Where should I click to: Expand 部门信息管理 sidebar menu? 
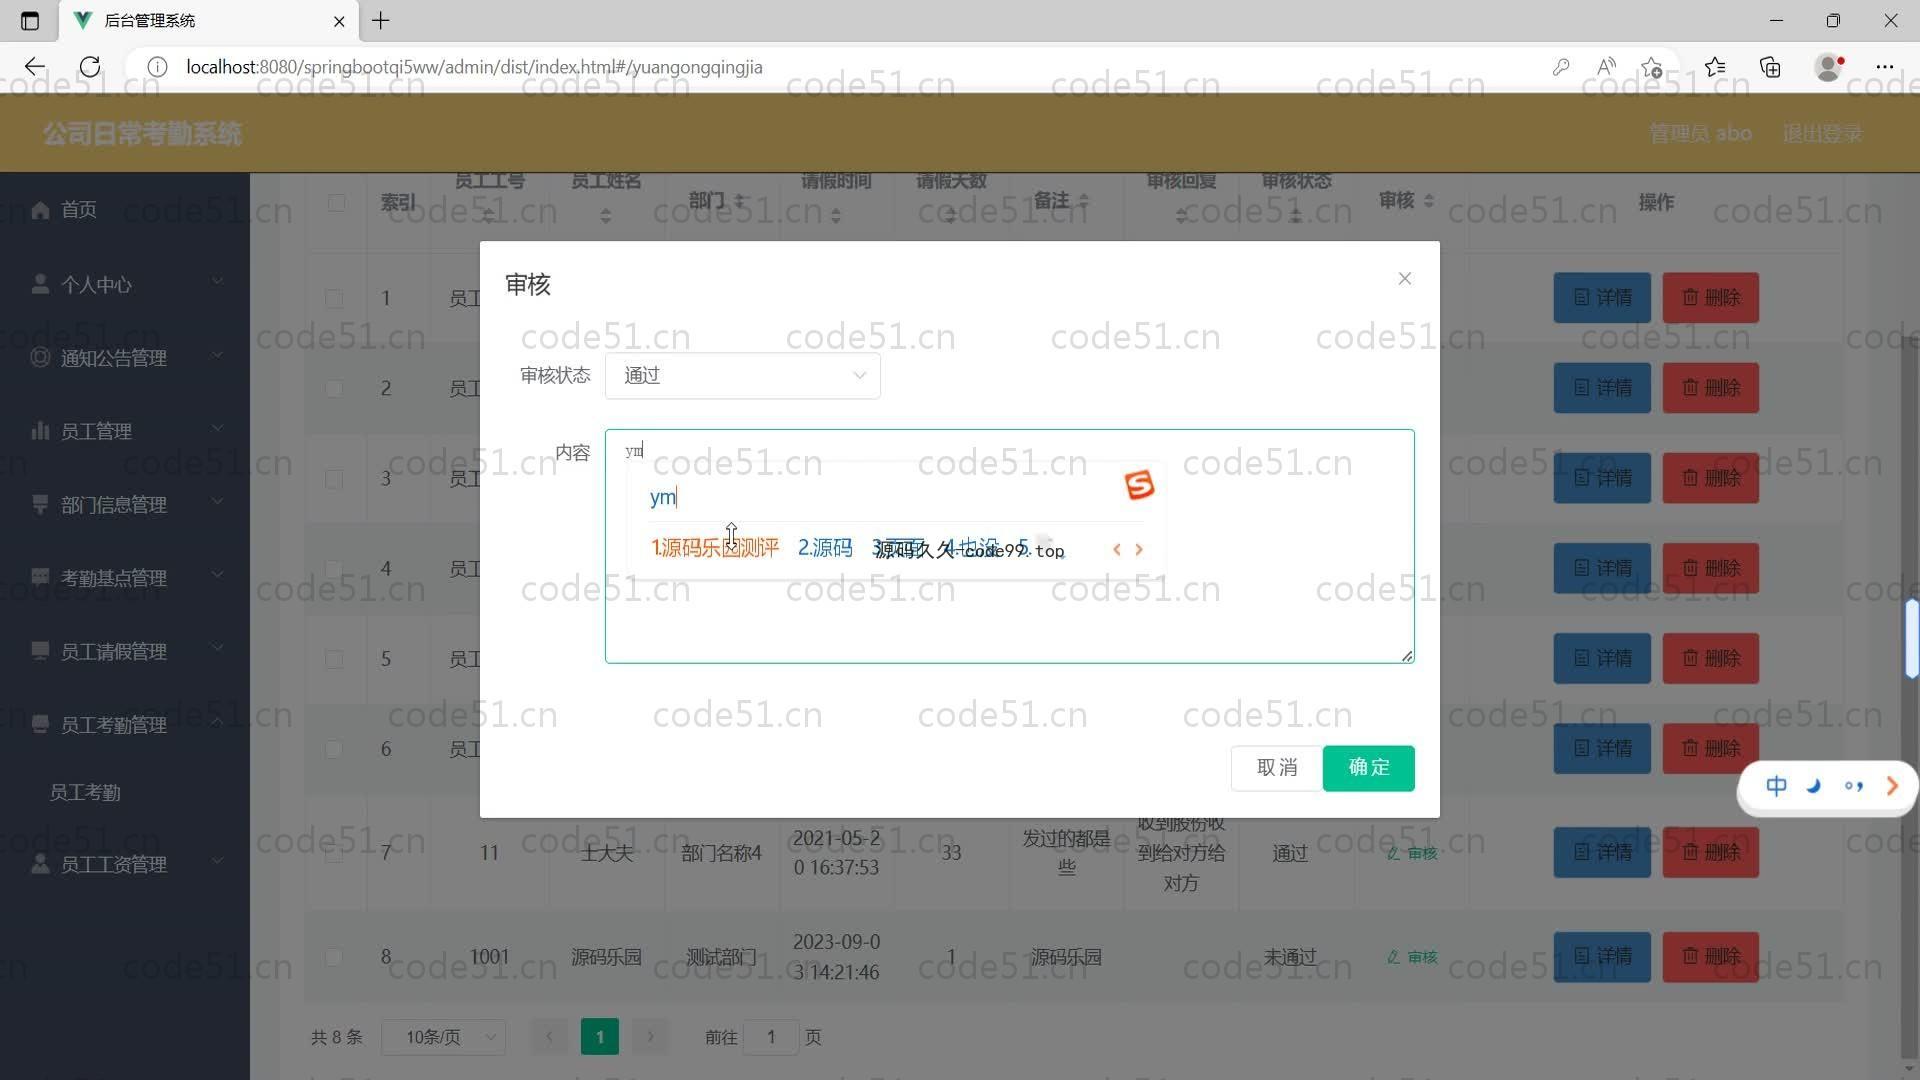click(125, 505)
